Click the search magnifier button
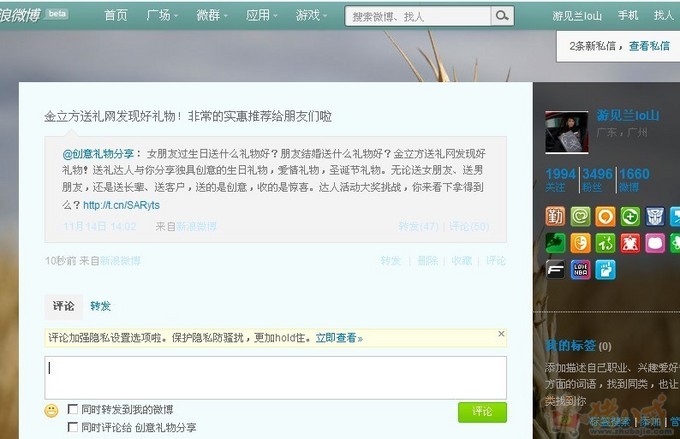This screenshot has width=680, height=439. click(x=502, y=16)
